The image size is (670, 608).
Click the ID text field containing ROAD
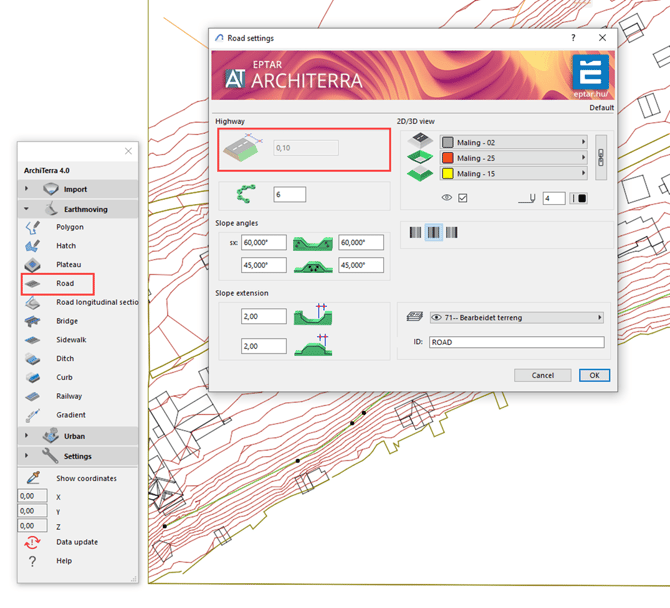[x=516, y=342]
